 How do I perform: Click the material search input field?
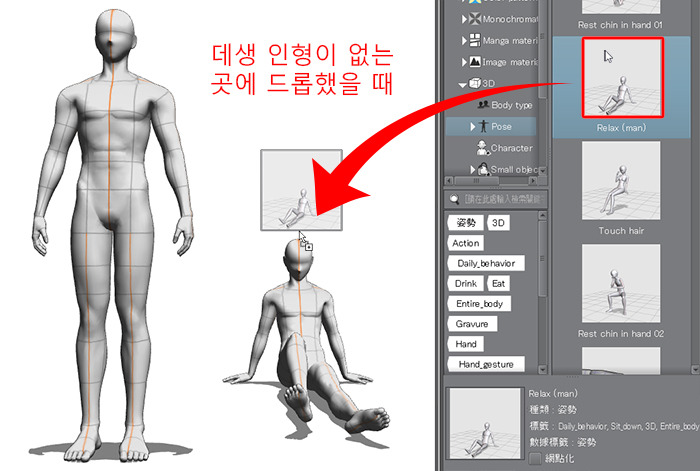click(x=496, y=199)
